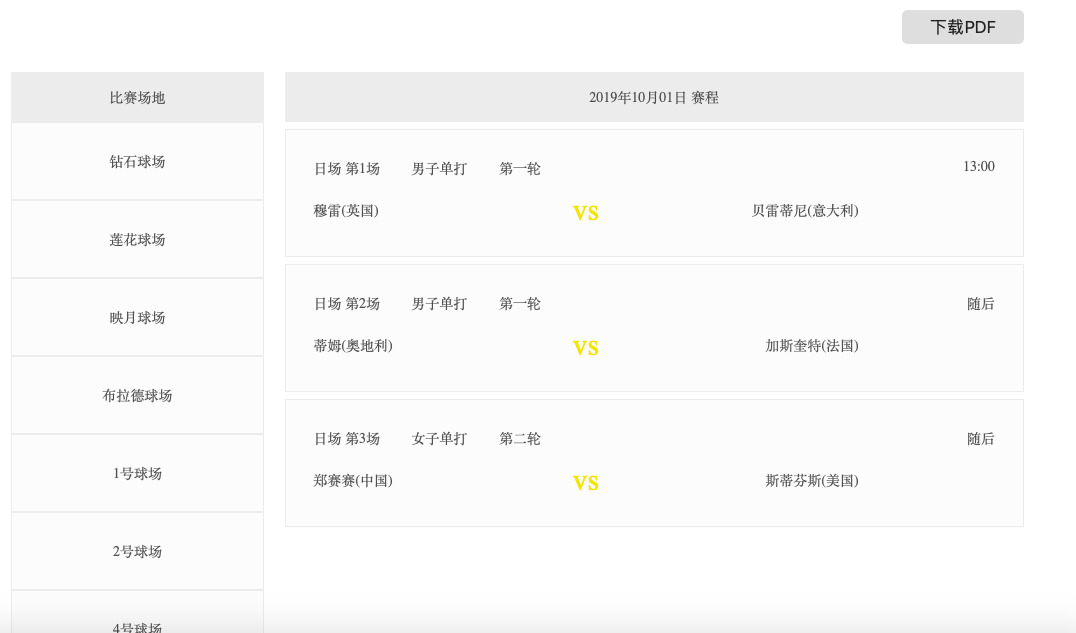1076x633 pixels.
Task: Click VS icon in second match
Action: coord(585,348)
